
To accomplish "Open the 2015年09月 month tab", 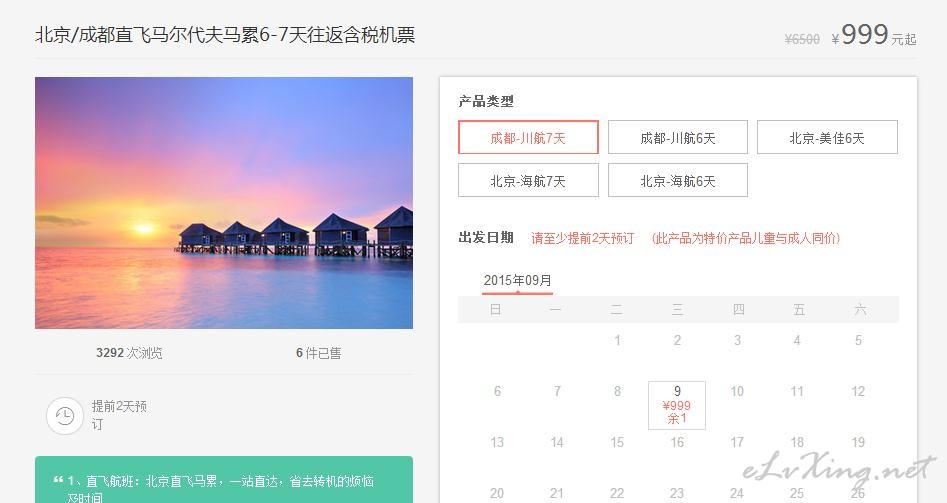I will [x=518, y=281].
